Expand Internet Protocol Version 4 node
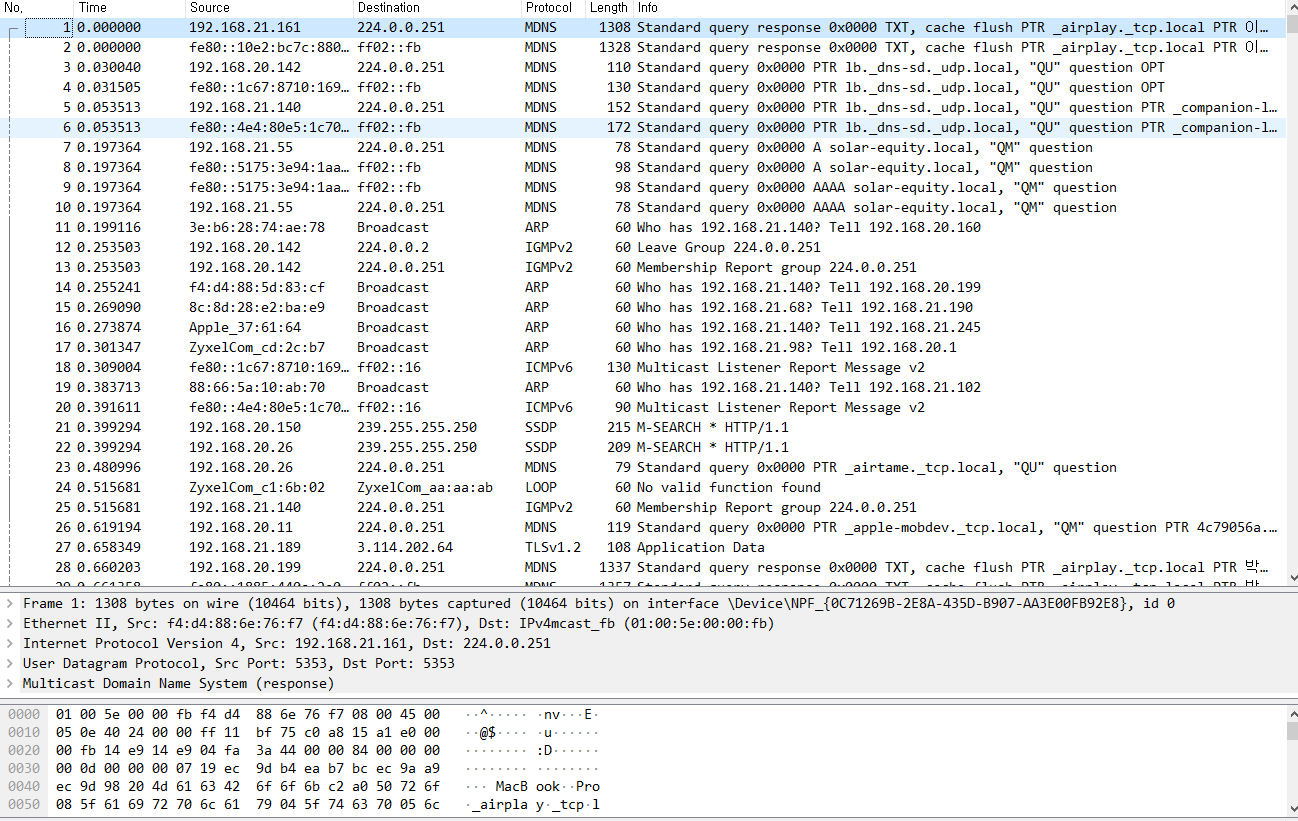The width and height of the screenshot is (1298, 821). (x=11, y=643)
